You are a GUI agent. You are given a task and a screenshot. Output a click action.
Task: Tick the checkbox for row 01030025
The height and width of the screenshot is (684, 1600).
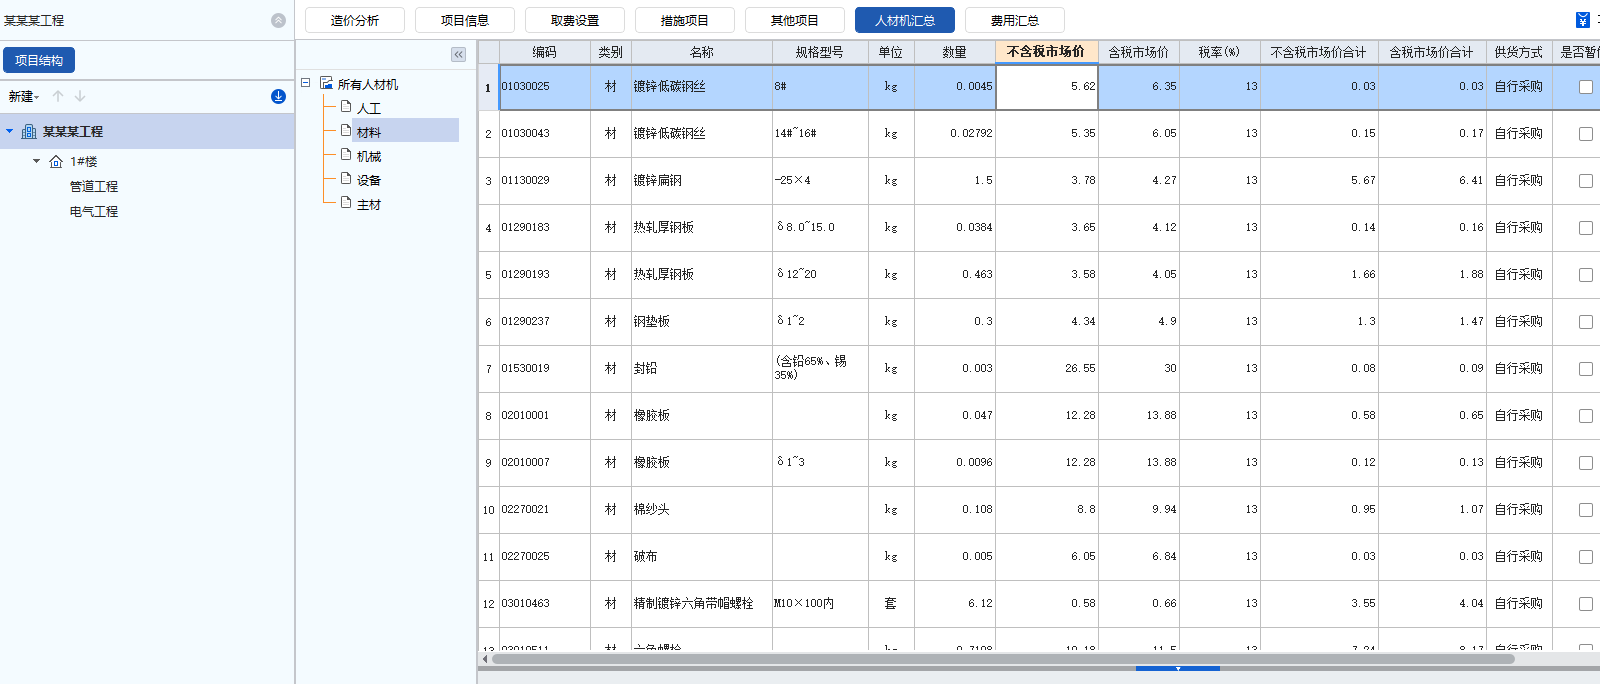[1586, 87]
